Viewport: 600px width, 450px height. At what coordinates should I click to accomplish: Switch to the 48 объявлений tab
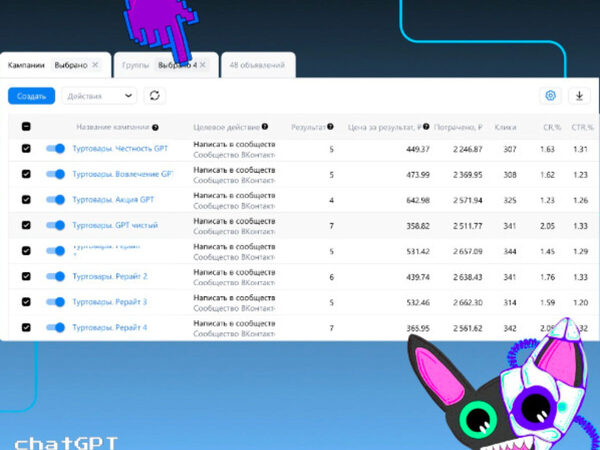click(258, 66)
